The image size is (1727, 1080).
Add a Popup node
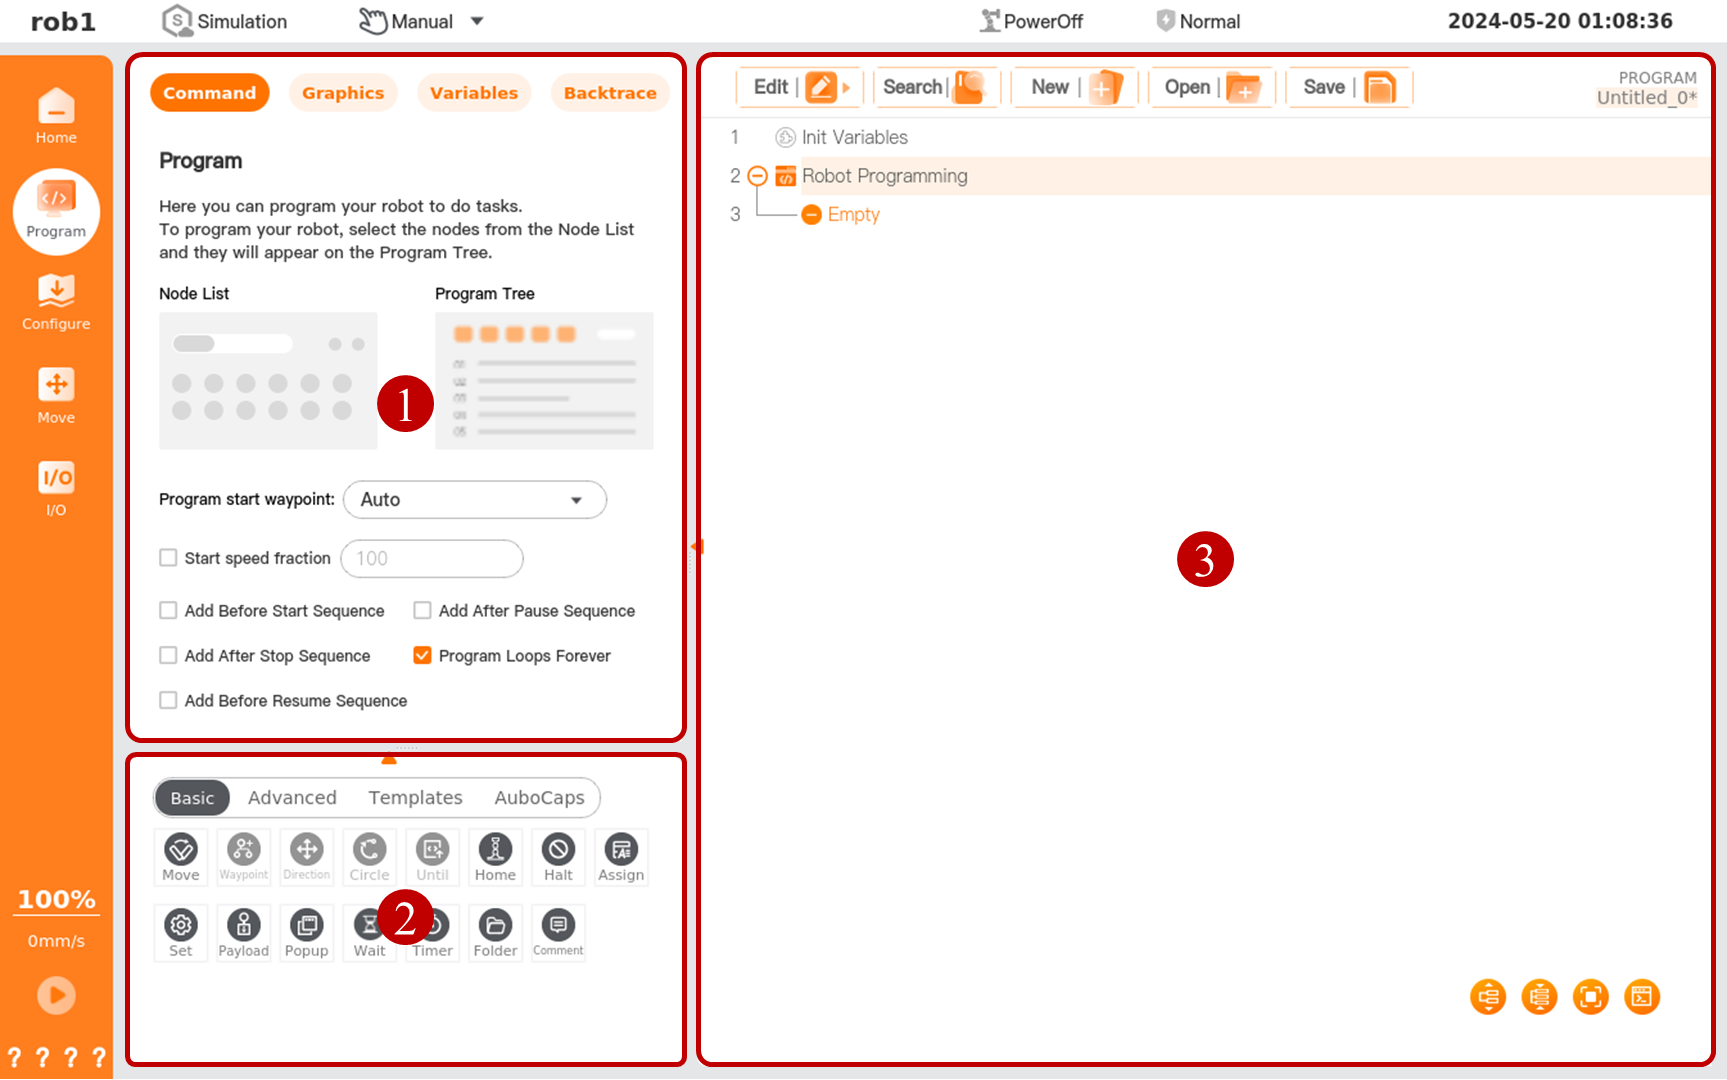tap(306, 932)
